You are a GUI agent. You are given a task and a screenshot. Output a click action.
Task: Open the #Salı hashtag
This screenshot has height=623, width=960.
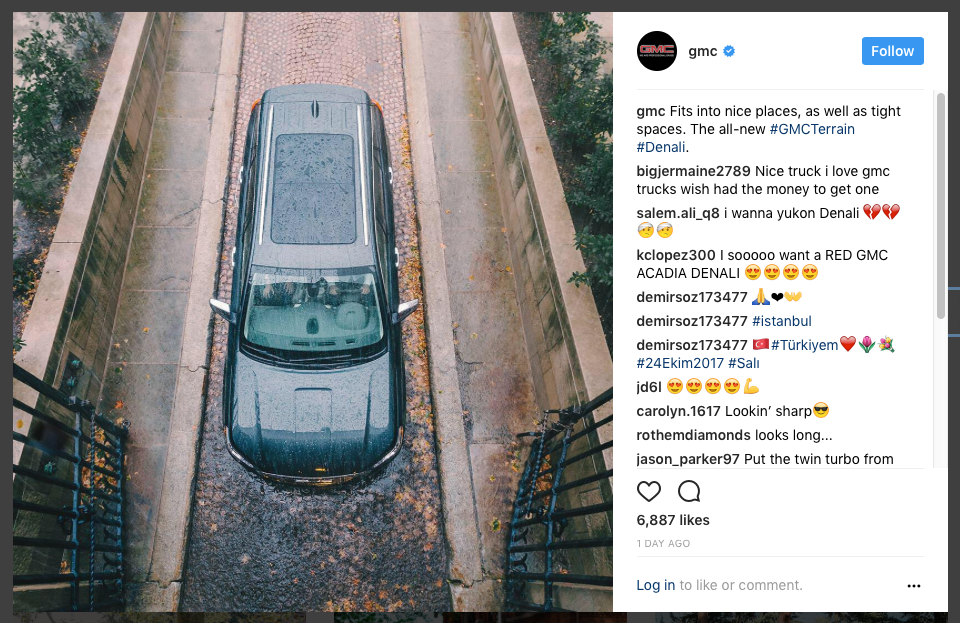pyautogui.click(x=743, y=364)
